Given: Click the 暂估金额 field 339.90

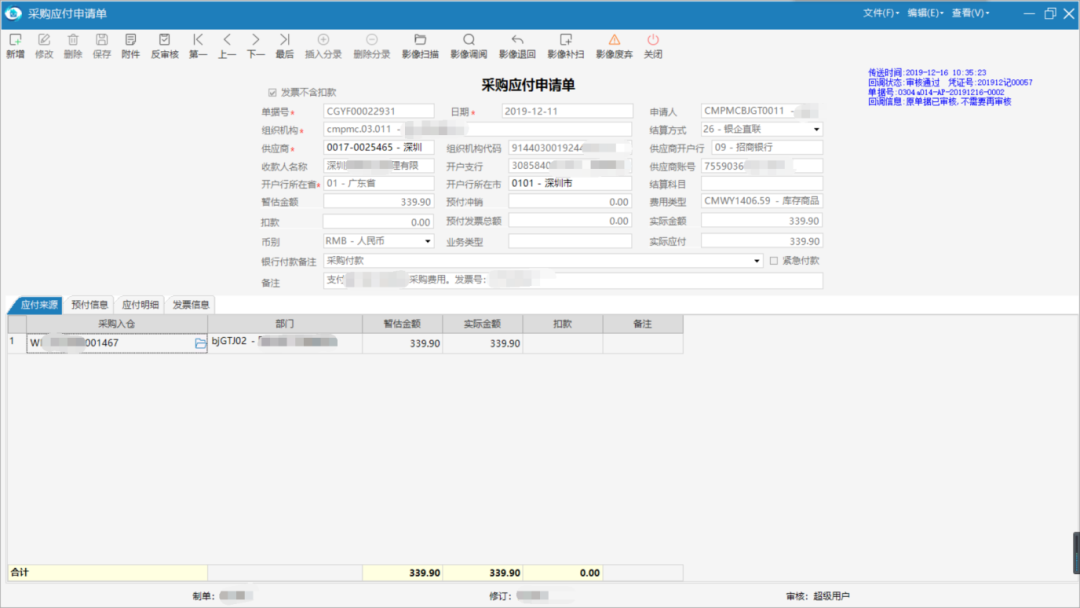Looking at the screenshot, I should (379, 202).
